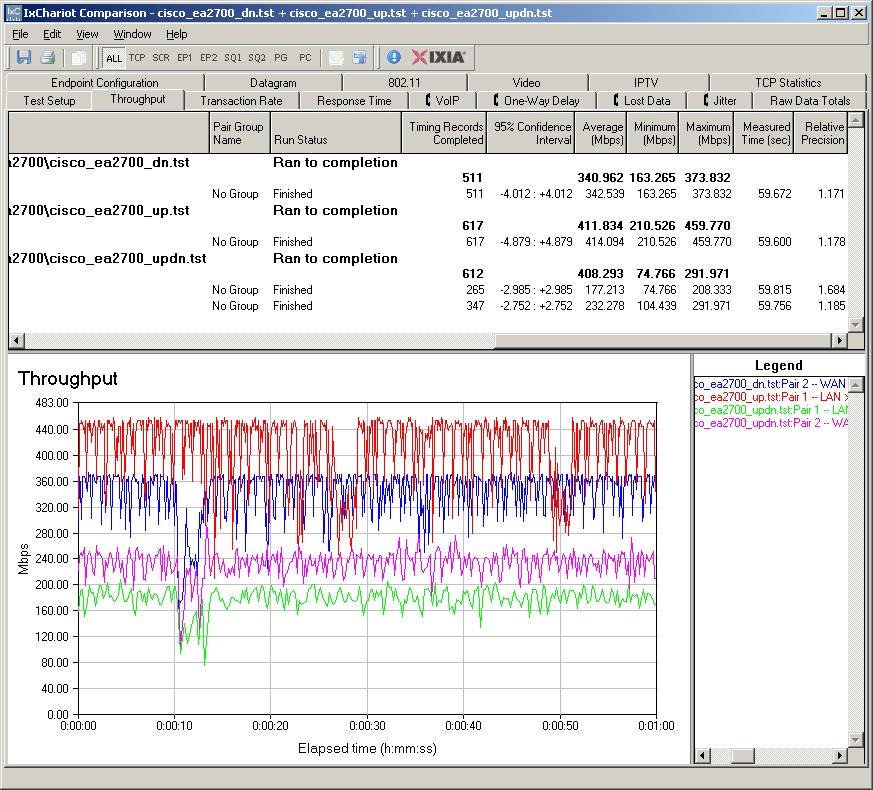Open the Help menu
The height and width of the screenshot is (790, 873).
[x=176, y=34]
